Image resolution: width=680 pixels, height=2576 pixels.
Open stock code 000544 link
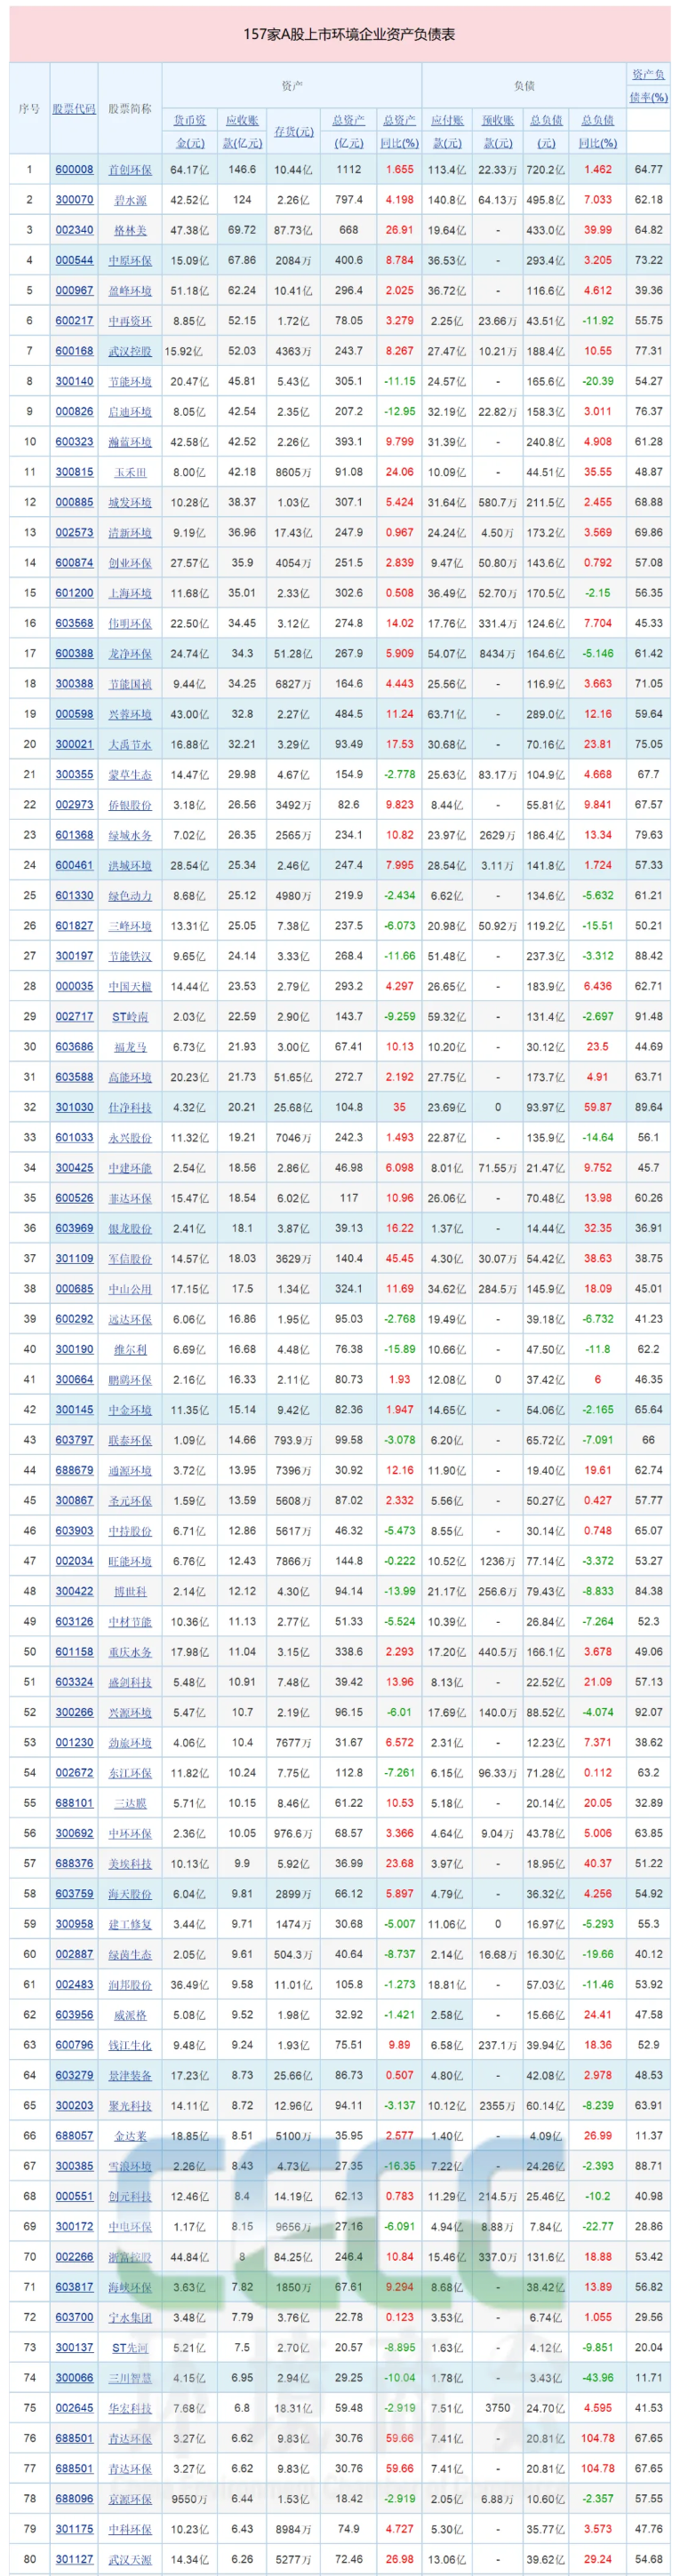tap(74, 261)
